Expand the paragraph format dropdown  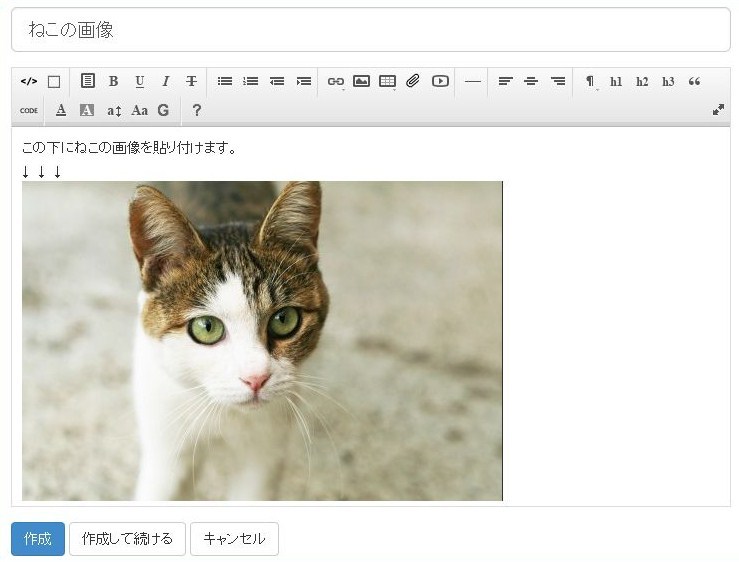pyautogui.click(x=590, y=82)
